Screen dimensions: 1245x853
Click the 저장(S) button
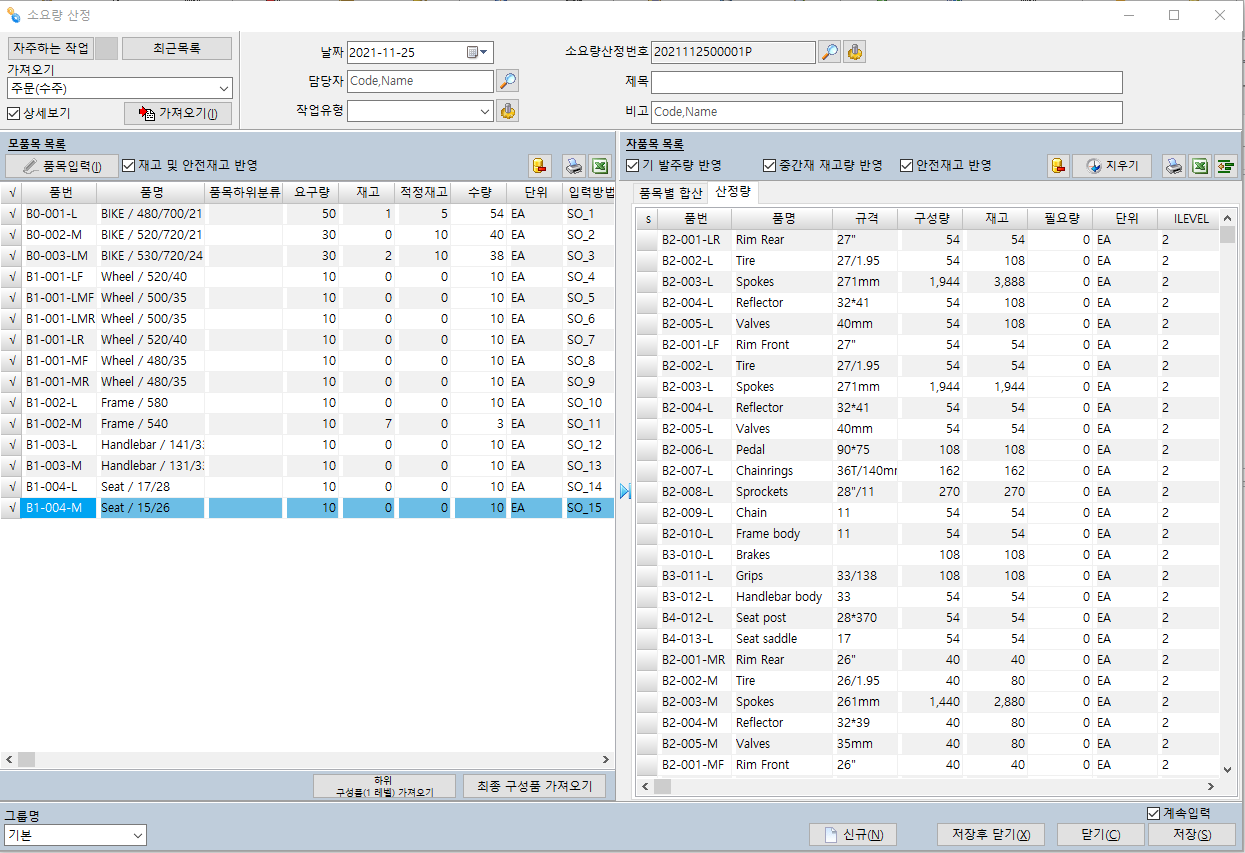[1191, 835]
